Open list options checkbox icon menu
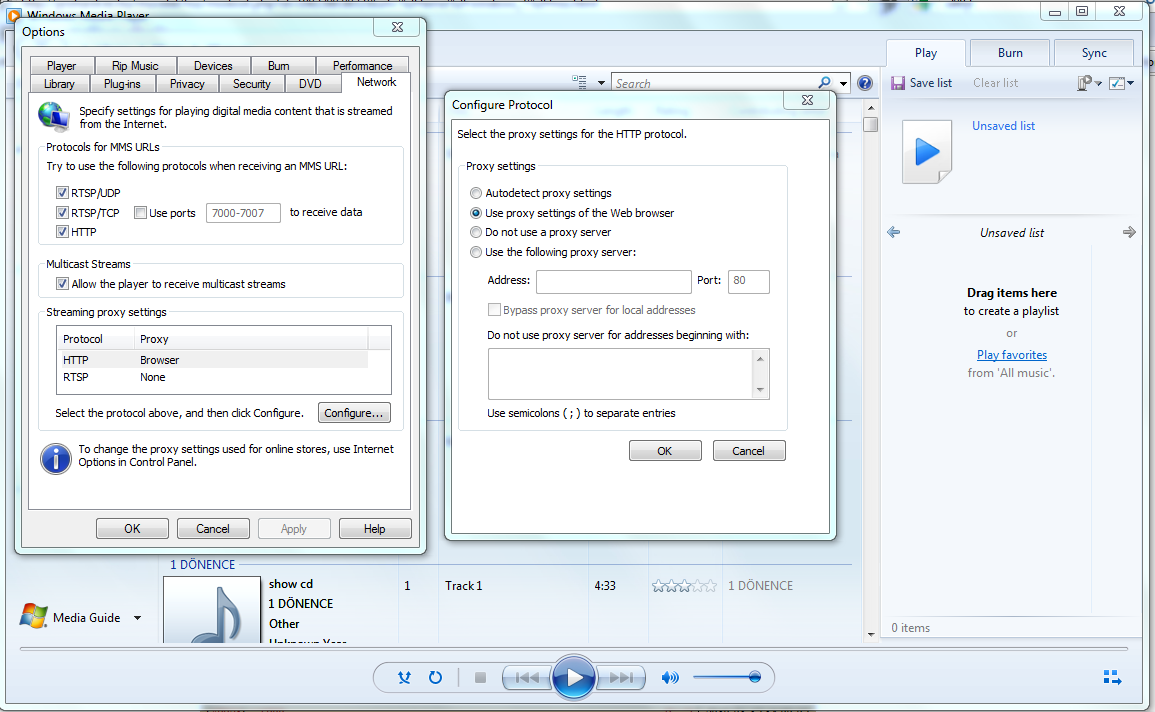 (1117, 83)
